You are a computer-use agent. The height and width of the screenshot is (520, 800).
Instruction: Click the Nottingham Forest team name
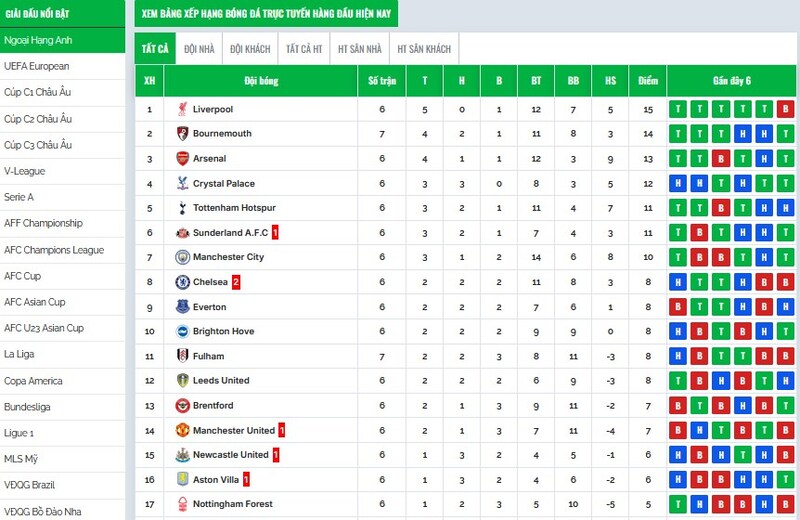point(233,505)
